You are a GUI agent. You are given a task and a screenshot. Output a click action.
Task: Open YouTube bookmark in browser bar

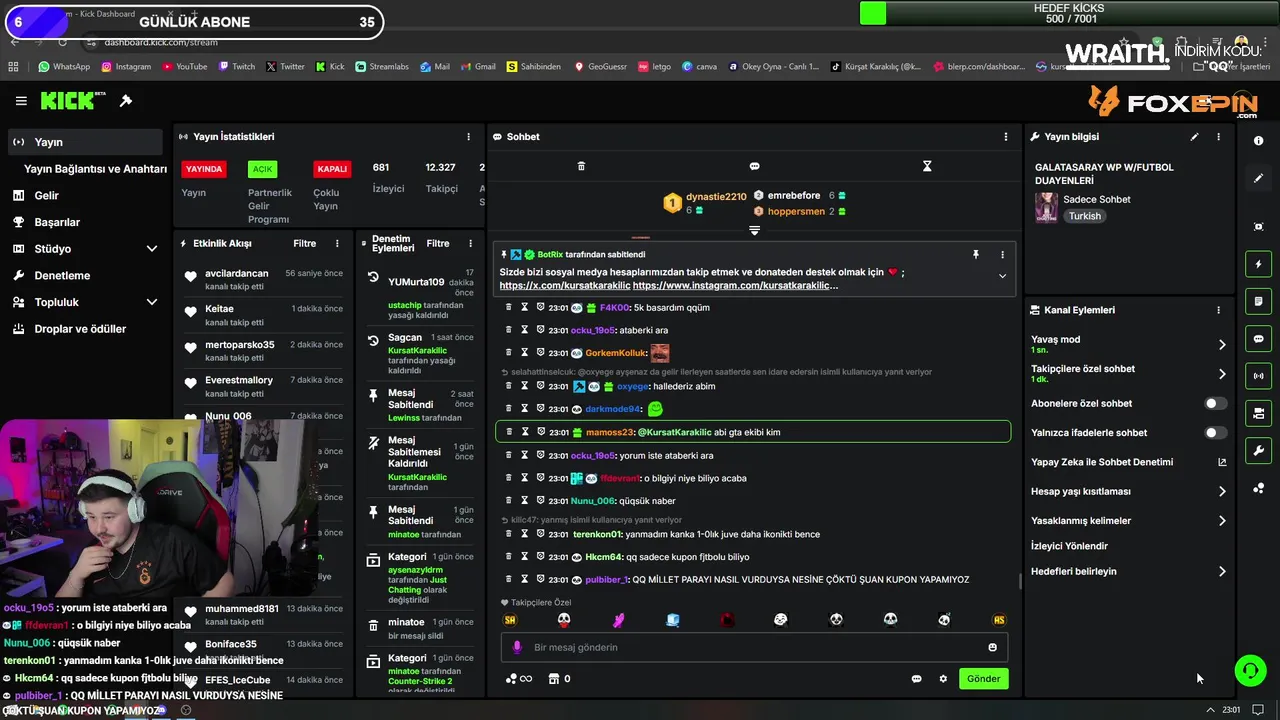tap(184, 67)
